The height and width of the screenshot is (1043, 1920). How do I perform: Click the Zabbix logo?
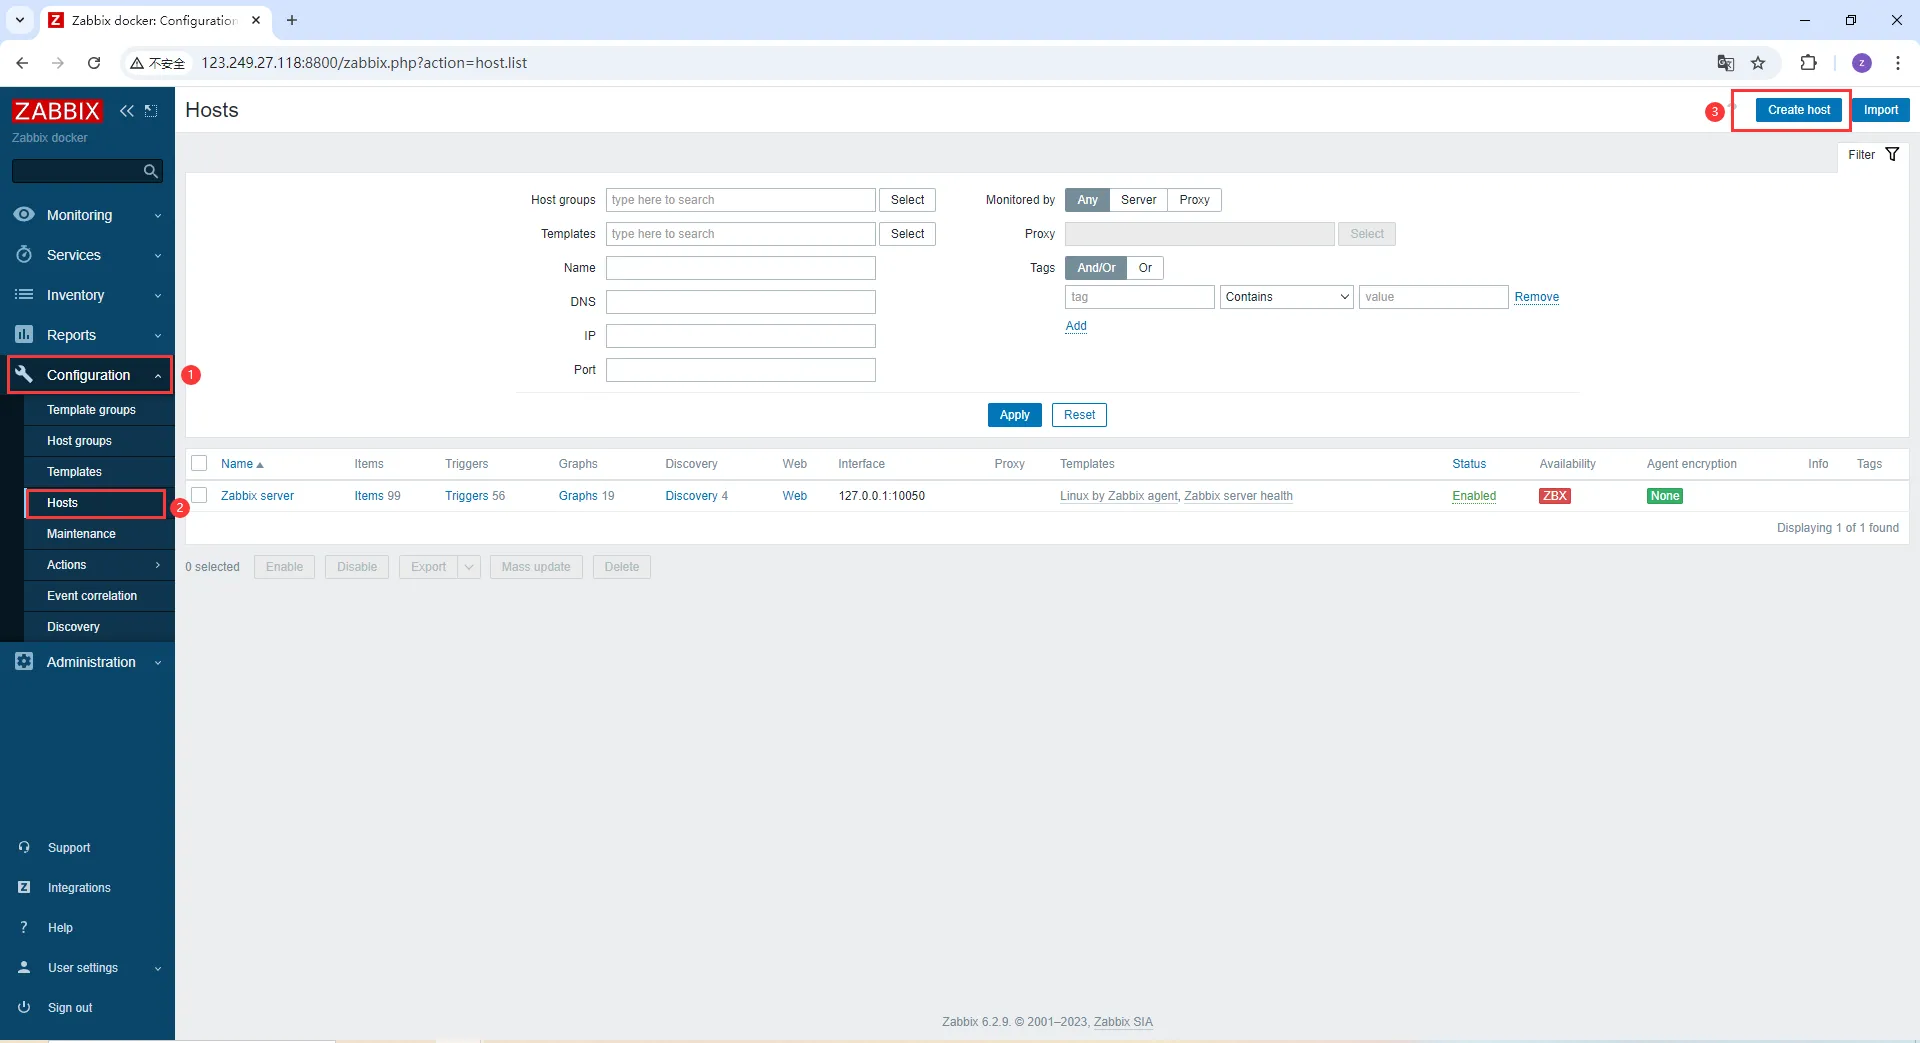57,110
